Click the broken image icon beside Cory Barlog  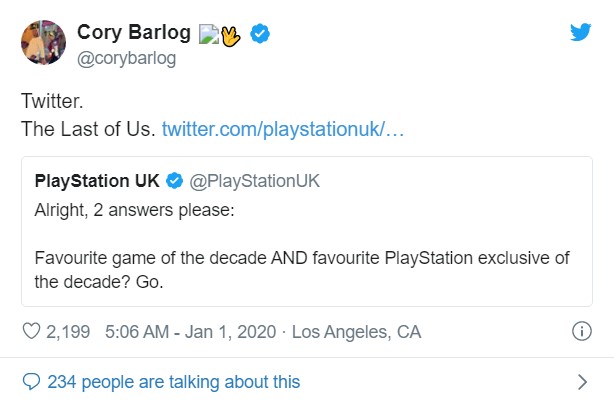point(208,35)
